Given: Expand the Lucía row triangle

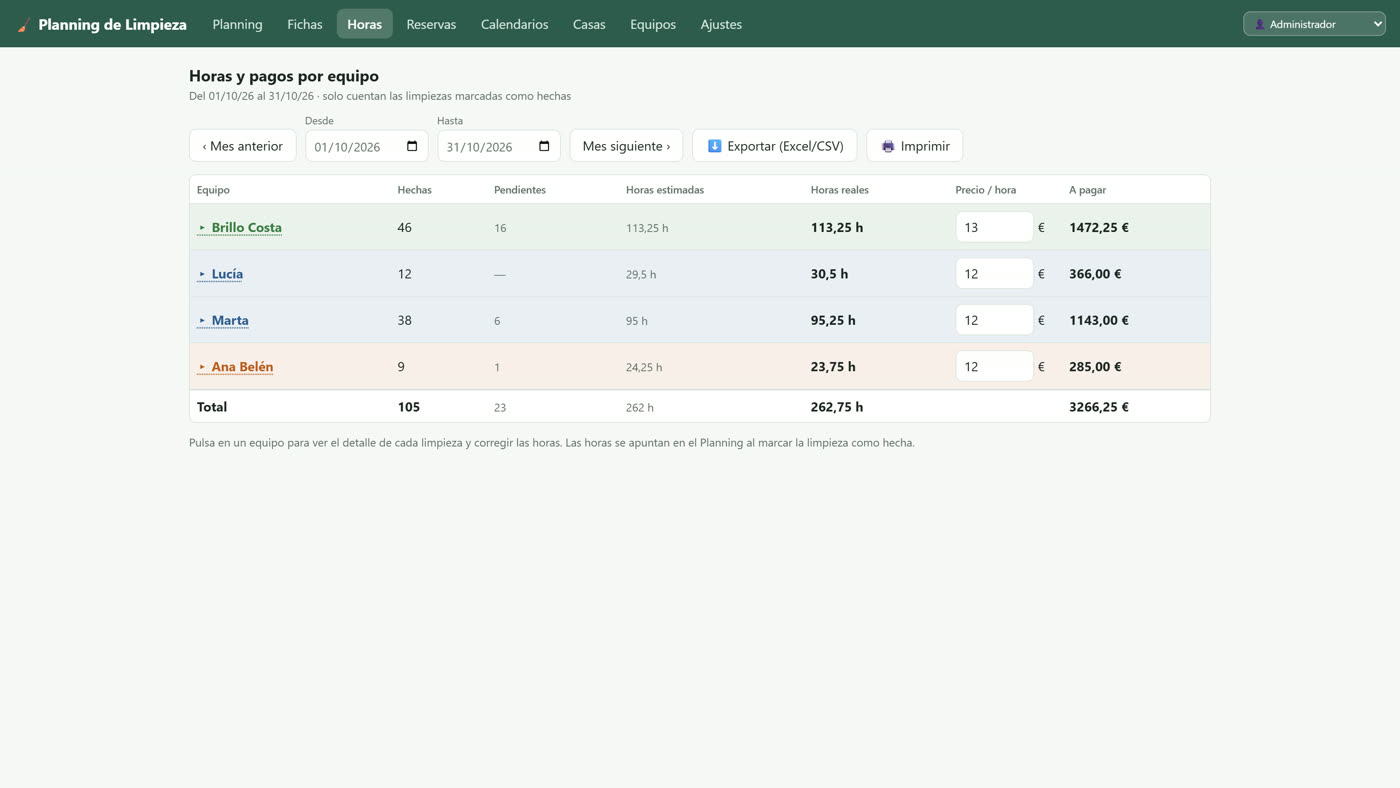Looking at the screenshot, I should click(202, 274).
